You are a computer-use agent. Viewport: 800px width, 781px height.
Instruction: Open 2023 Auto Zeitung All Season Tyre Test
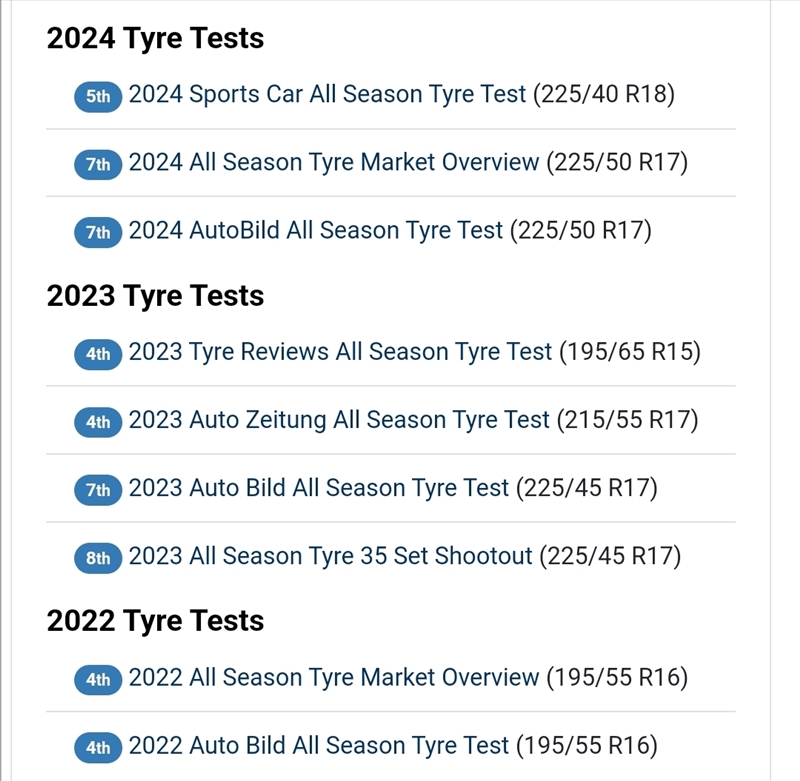(413, 420)
